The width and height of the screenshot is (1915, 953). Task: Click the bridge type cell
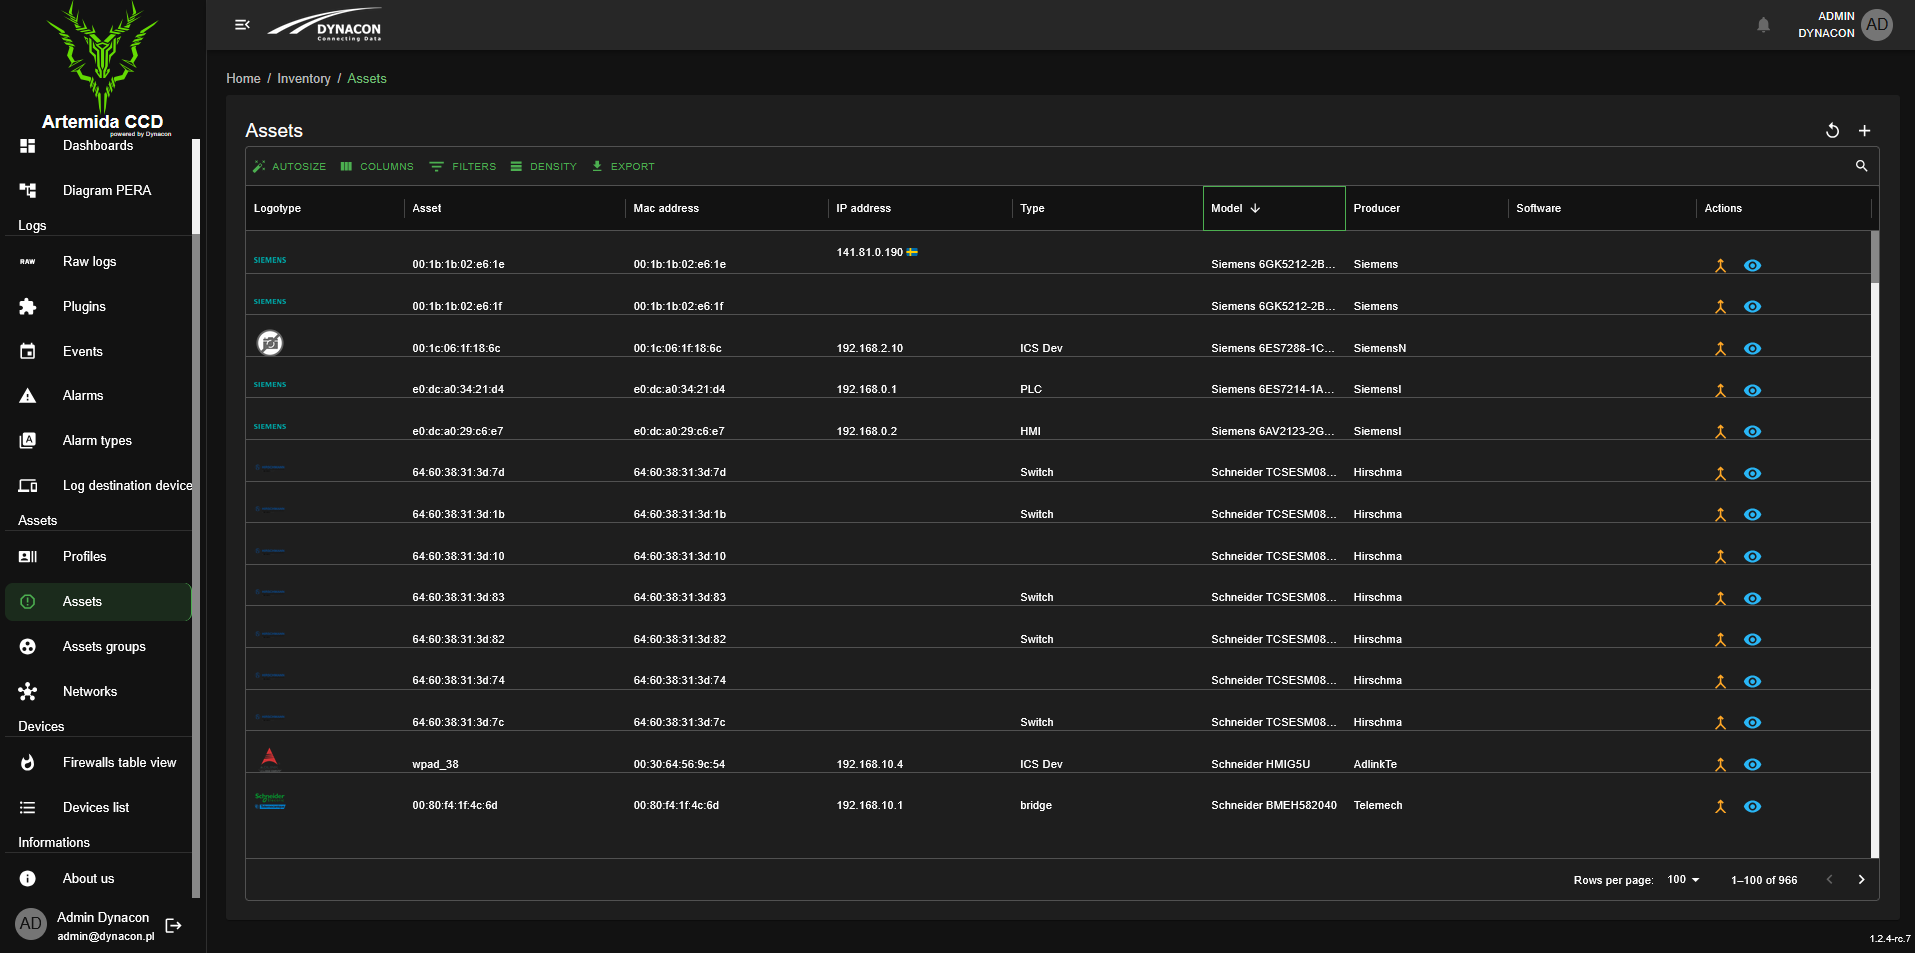click(x=1036, y=805)
